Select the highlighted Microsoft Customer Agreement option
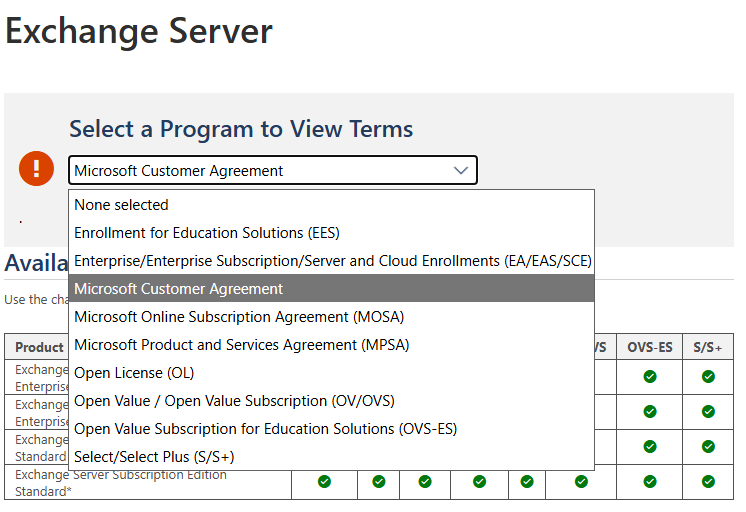The image size is (746, 512). click(331, 288)
